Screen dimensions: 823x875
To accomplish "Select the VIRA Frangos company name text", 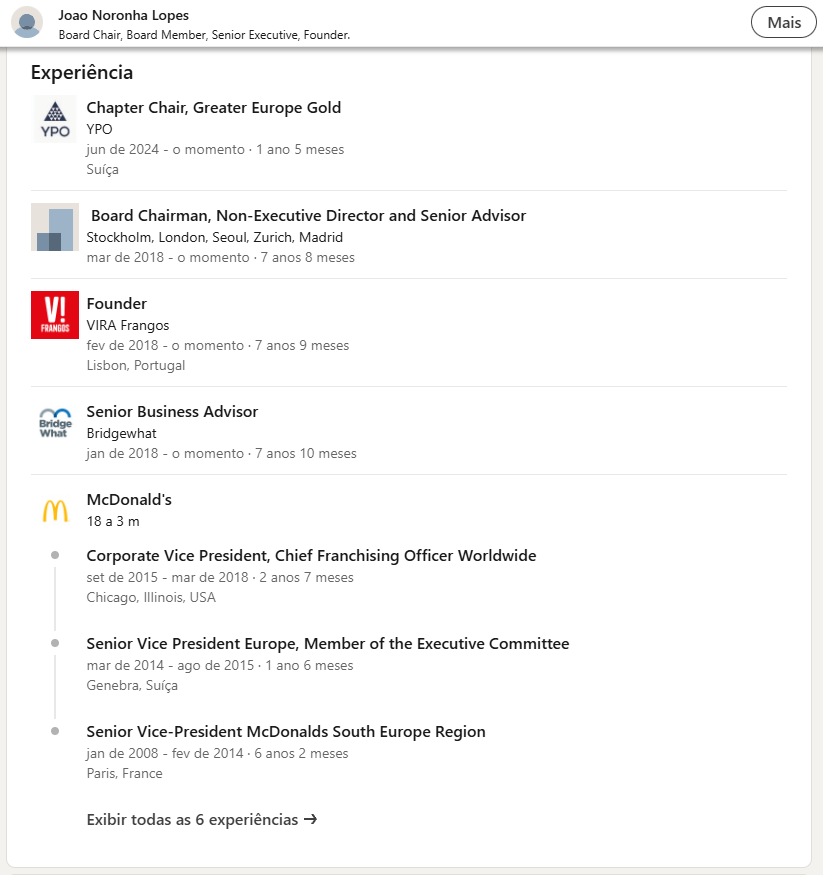I will 128,326.
